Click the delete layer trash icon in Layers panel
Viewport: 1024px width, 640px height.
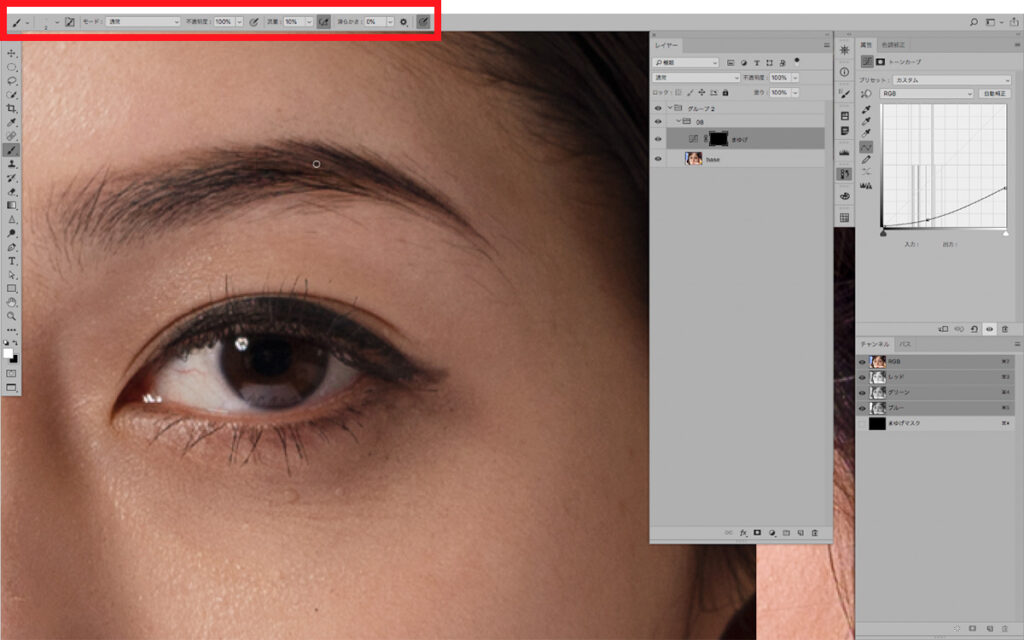coord(815,533)
